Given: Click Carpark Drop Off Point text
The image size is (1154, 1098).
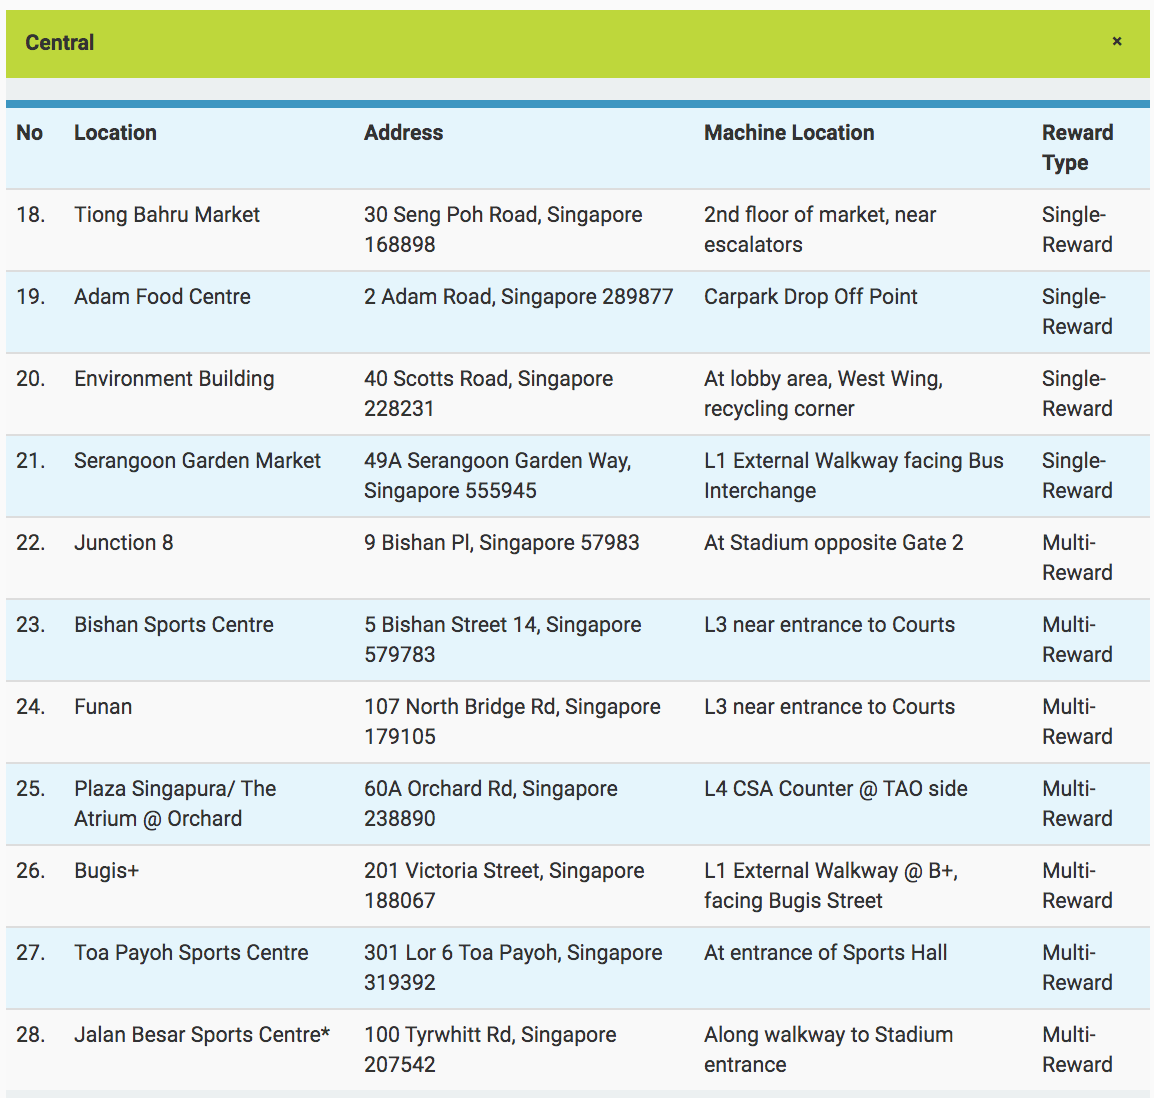Looking at the screenshot, I should [x=810, y=297].
